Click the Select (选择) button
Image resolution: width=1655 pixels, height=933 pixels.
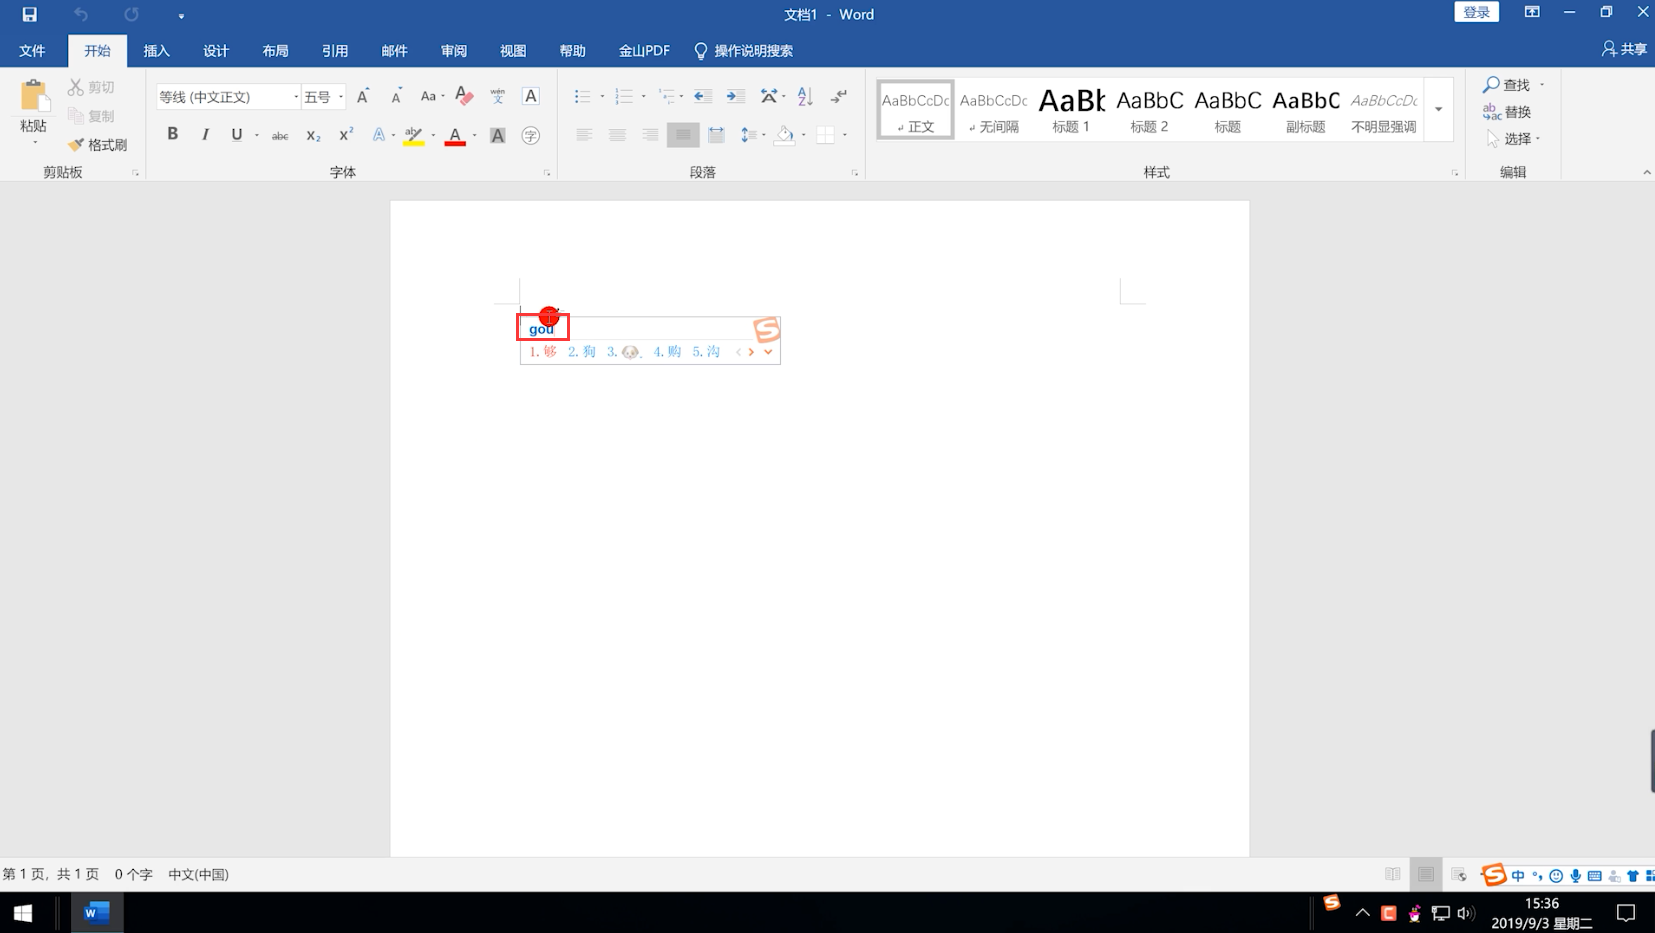tap(1513, 139)
